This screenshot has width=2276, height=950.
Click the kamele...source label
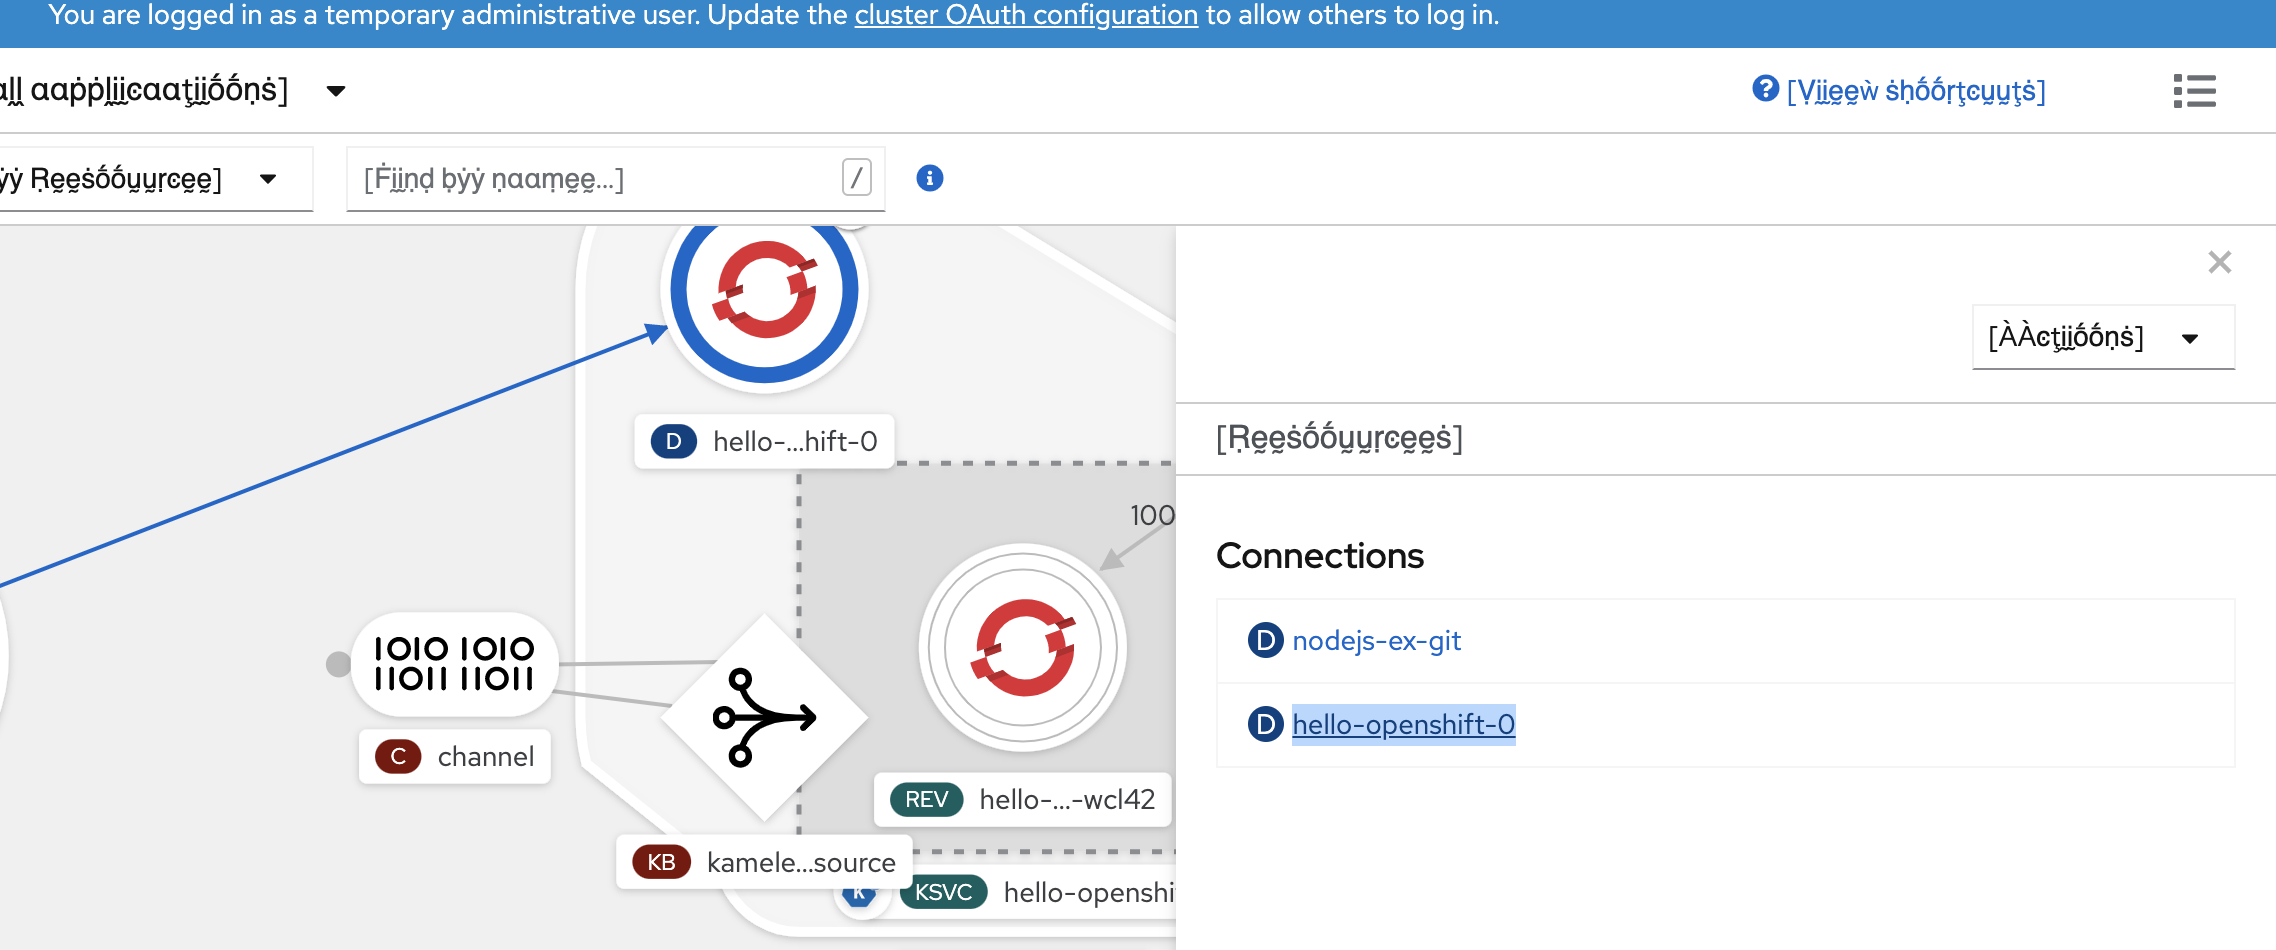coord(764,862)
